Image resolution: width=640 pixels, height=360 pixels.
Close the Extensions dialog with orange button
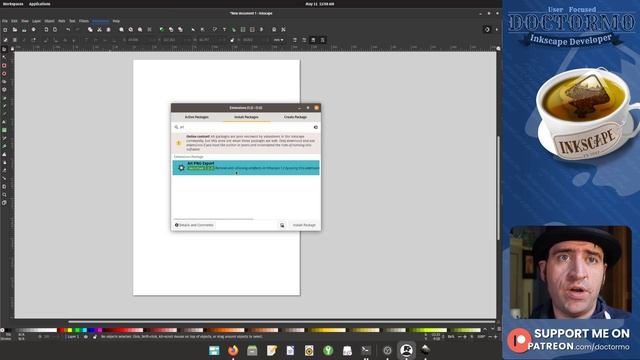pyautogui.click(x=316, y=108)
